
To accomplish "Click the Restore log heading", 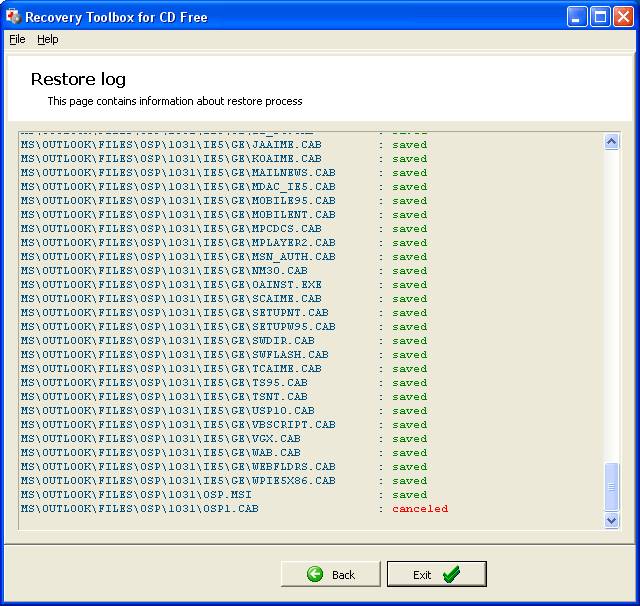I will click(x=78, y=79).
